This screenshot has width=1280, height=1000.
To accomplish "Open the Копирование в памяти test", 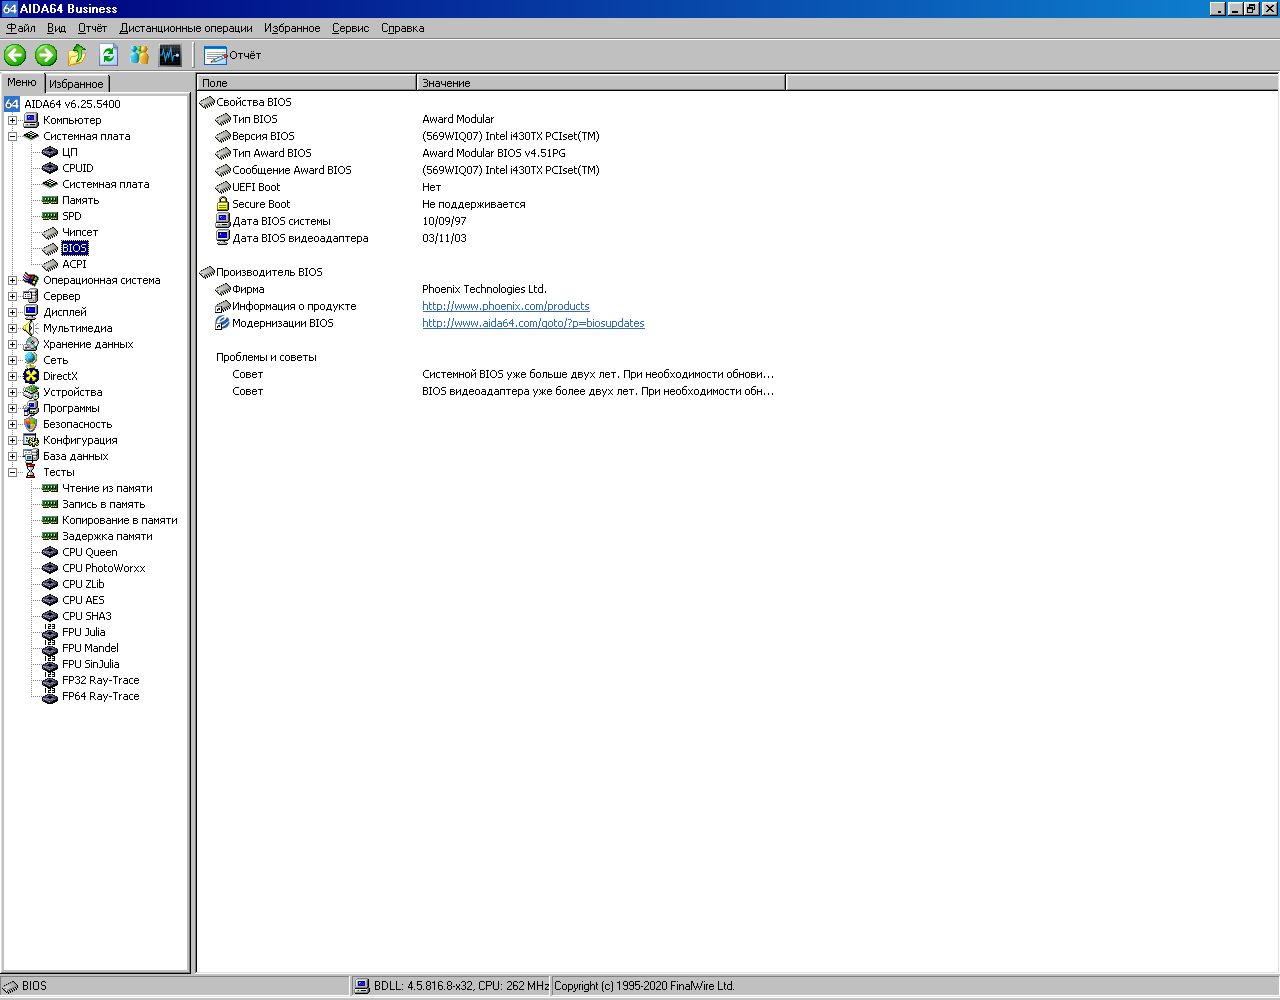I will [x=120, y=520].
